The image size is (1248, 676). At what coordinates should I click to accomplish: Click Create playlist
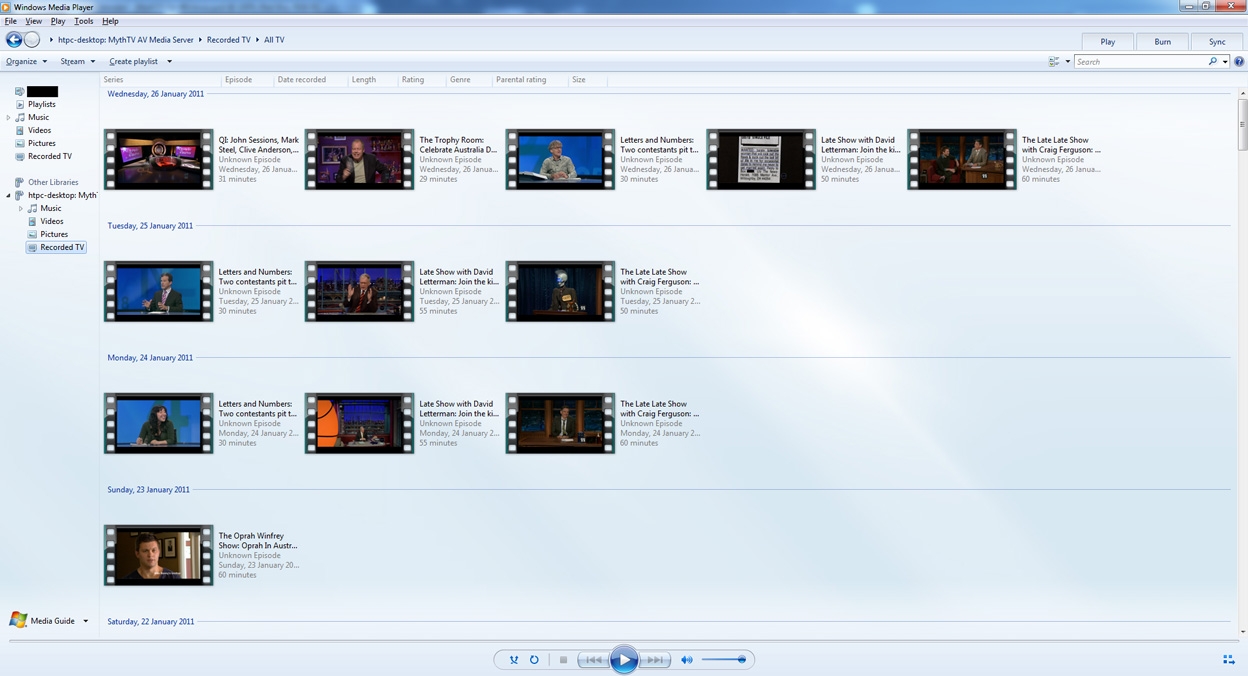(x=133, y=62)
